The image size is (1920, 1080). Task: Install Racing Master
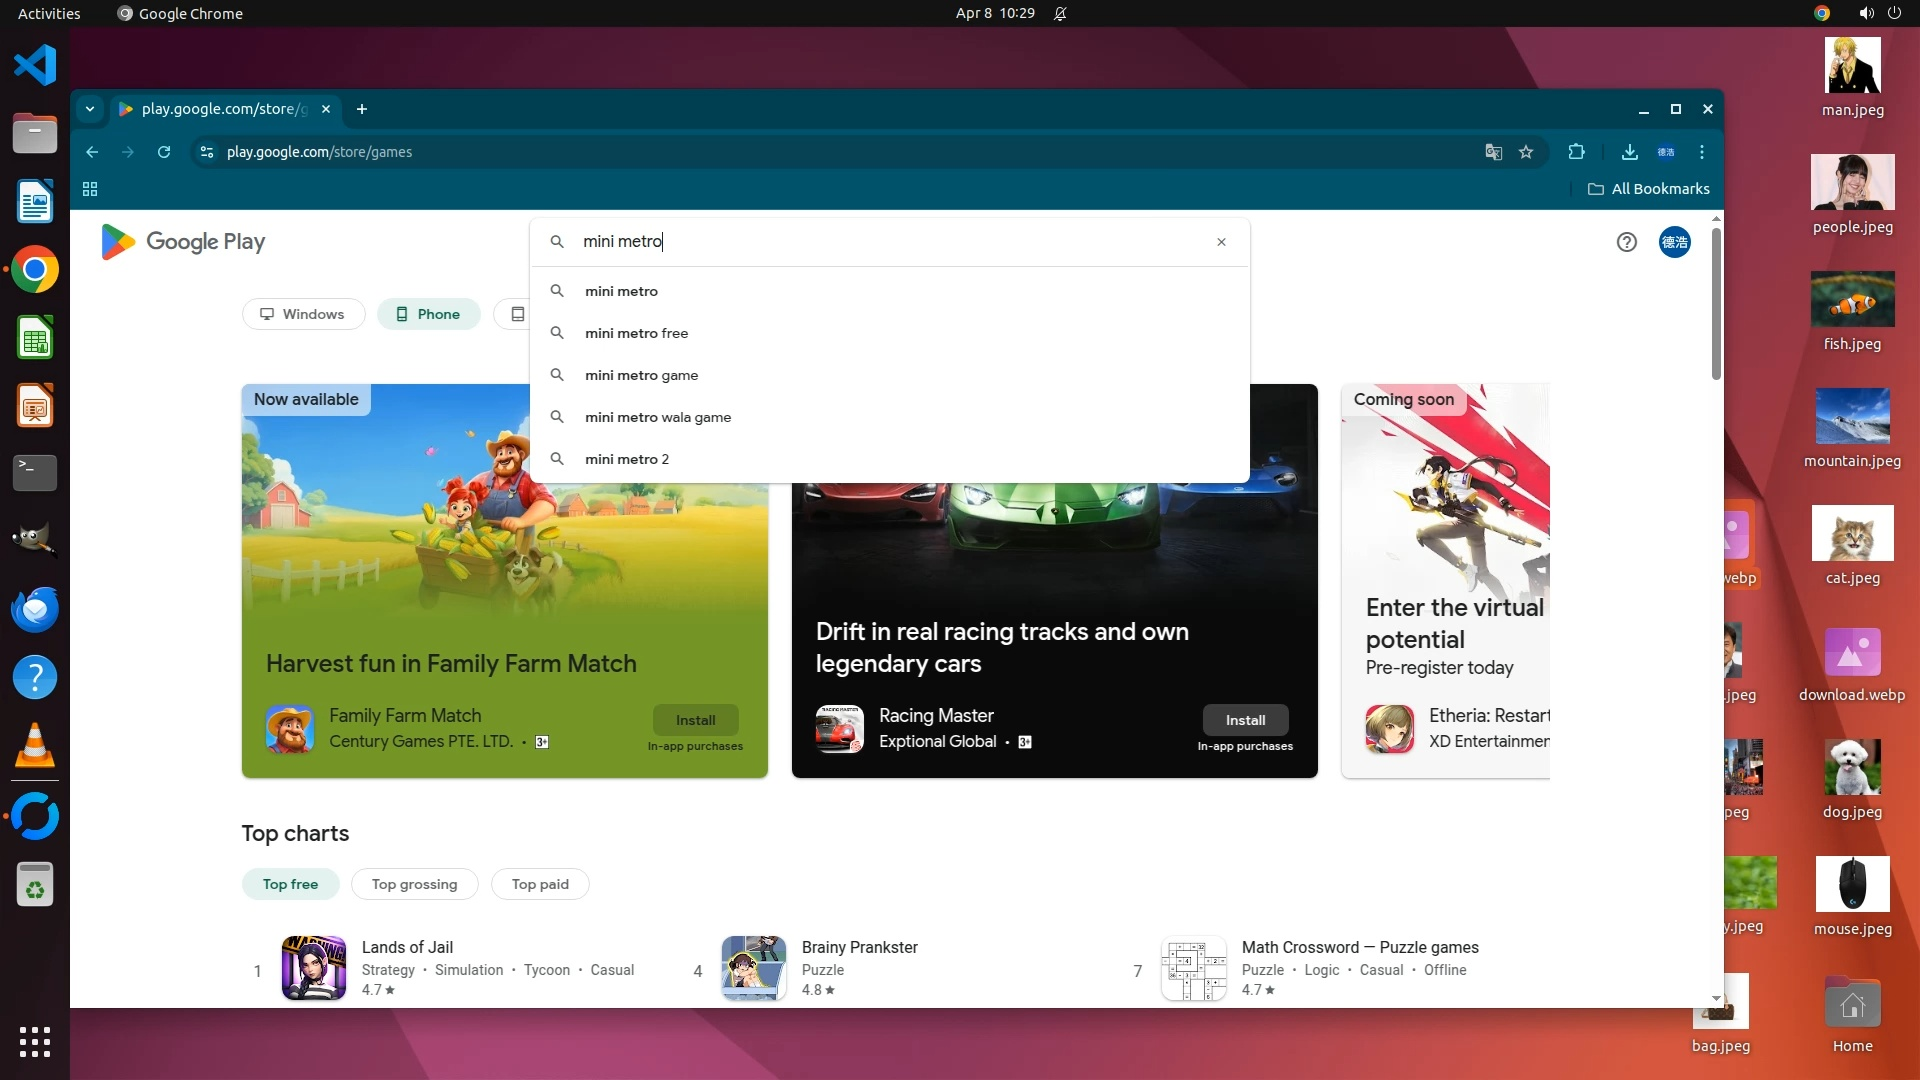pos(1245,720)
